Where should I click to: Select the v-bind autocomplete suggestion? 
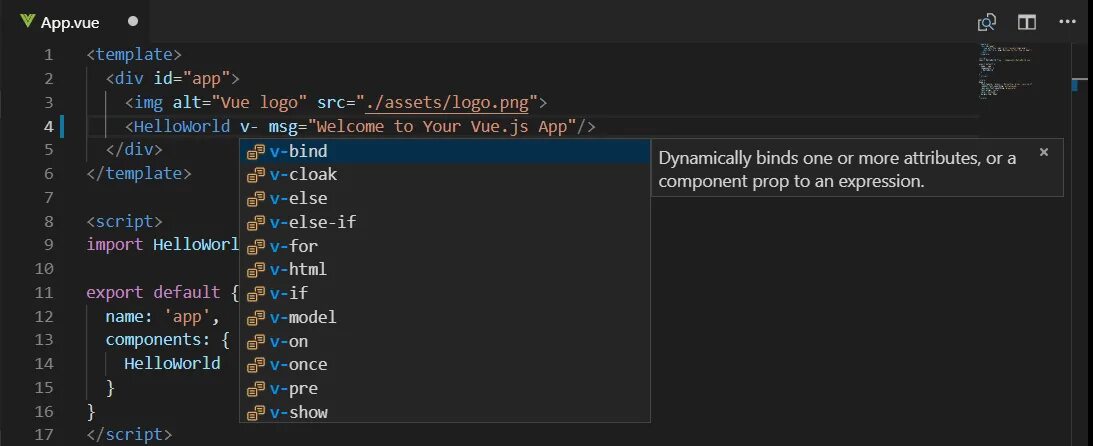click(299, 151)
